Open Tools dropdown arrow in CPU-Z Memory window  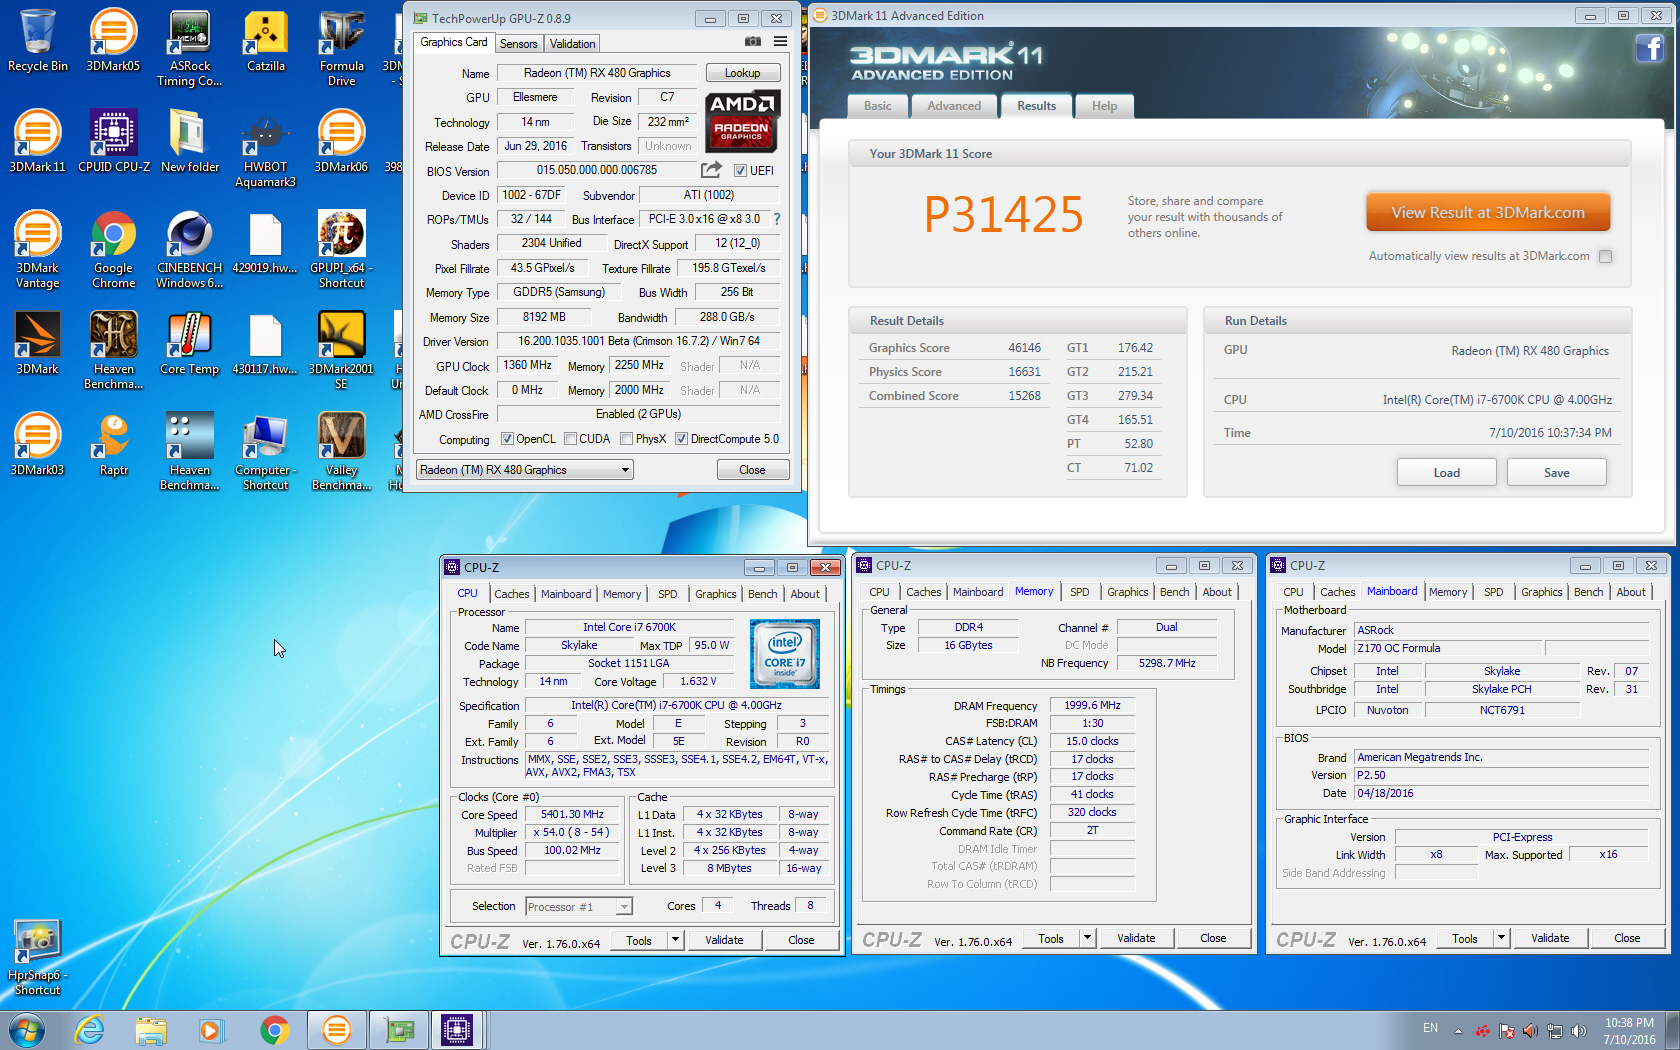point(1087,938)
